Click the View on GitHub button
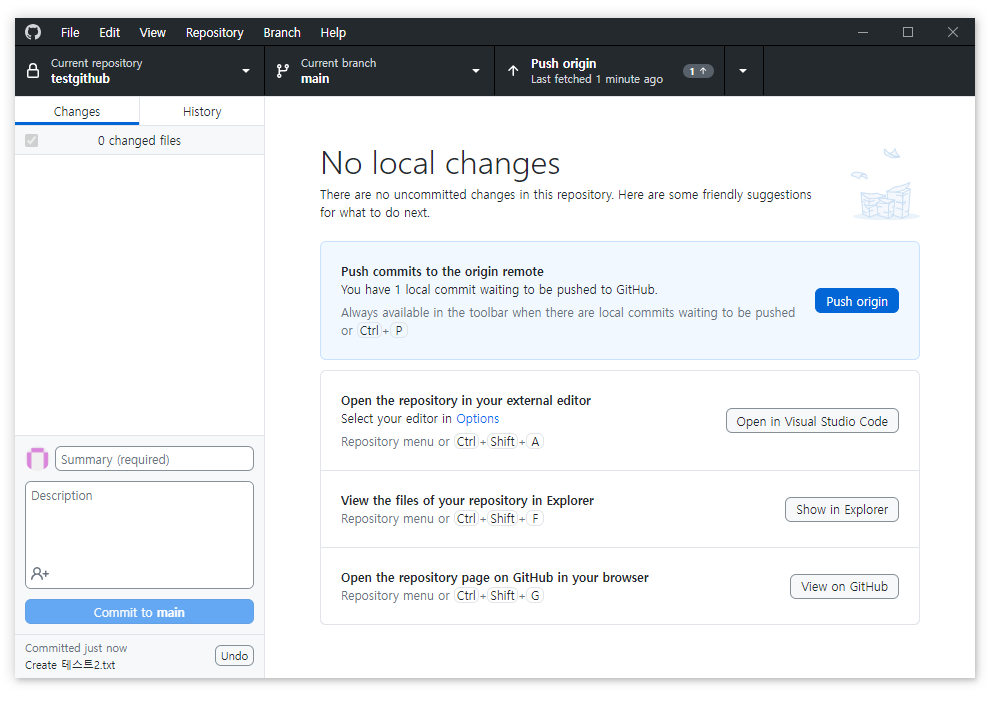This screenshot has width=1005, height=701. pos(845,586)
